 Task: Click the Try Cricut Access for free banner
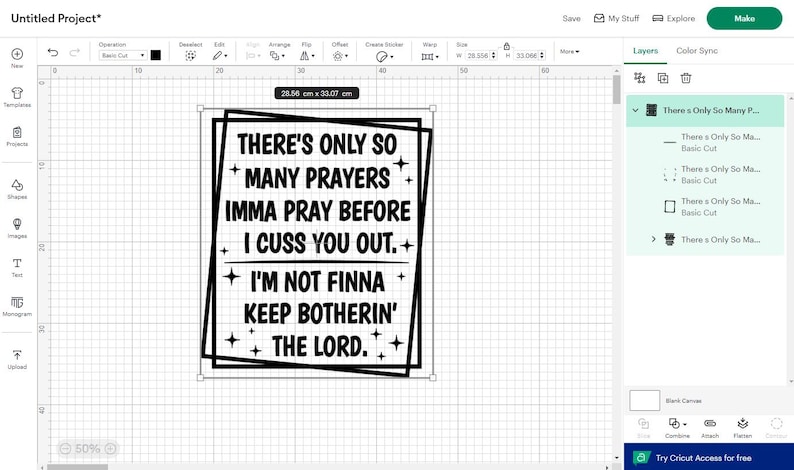point(709,457)
